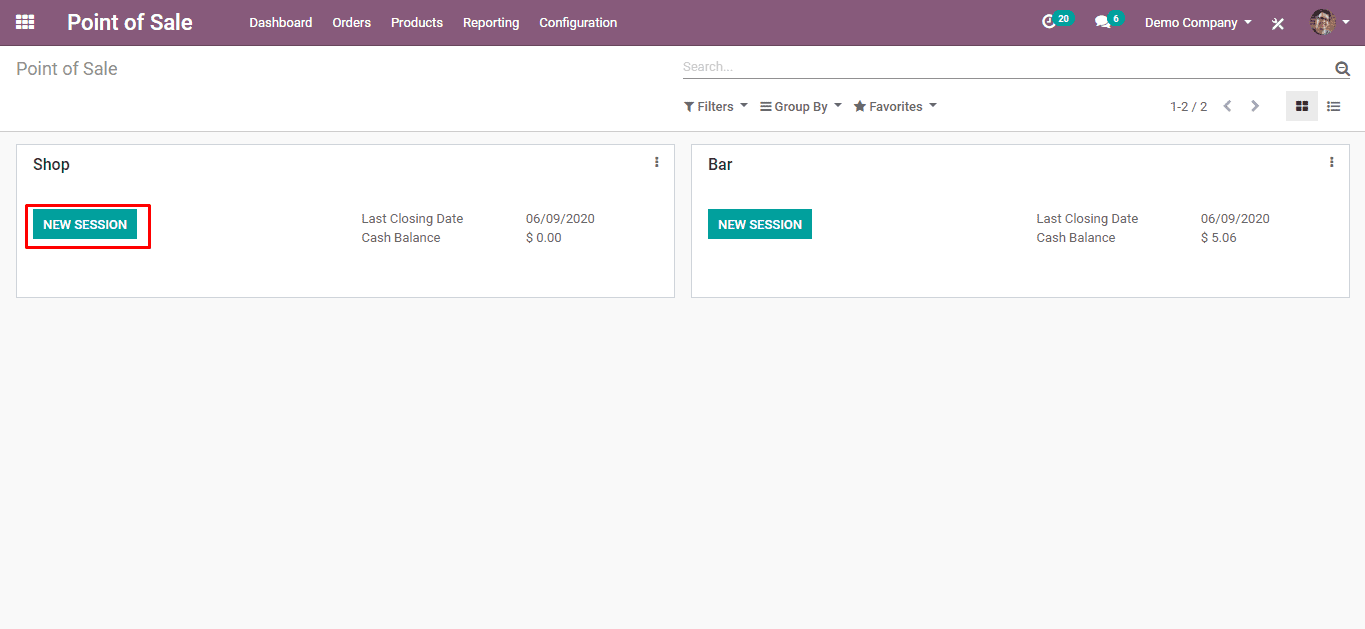Click the Search input field
Image resolution: width=1365 pixels, height=629 pixels.
pyautogui.click(x=1007, y=67)
